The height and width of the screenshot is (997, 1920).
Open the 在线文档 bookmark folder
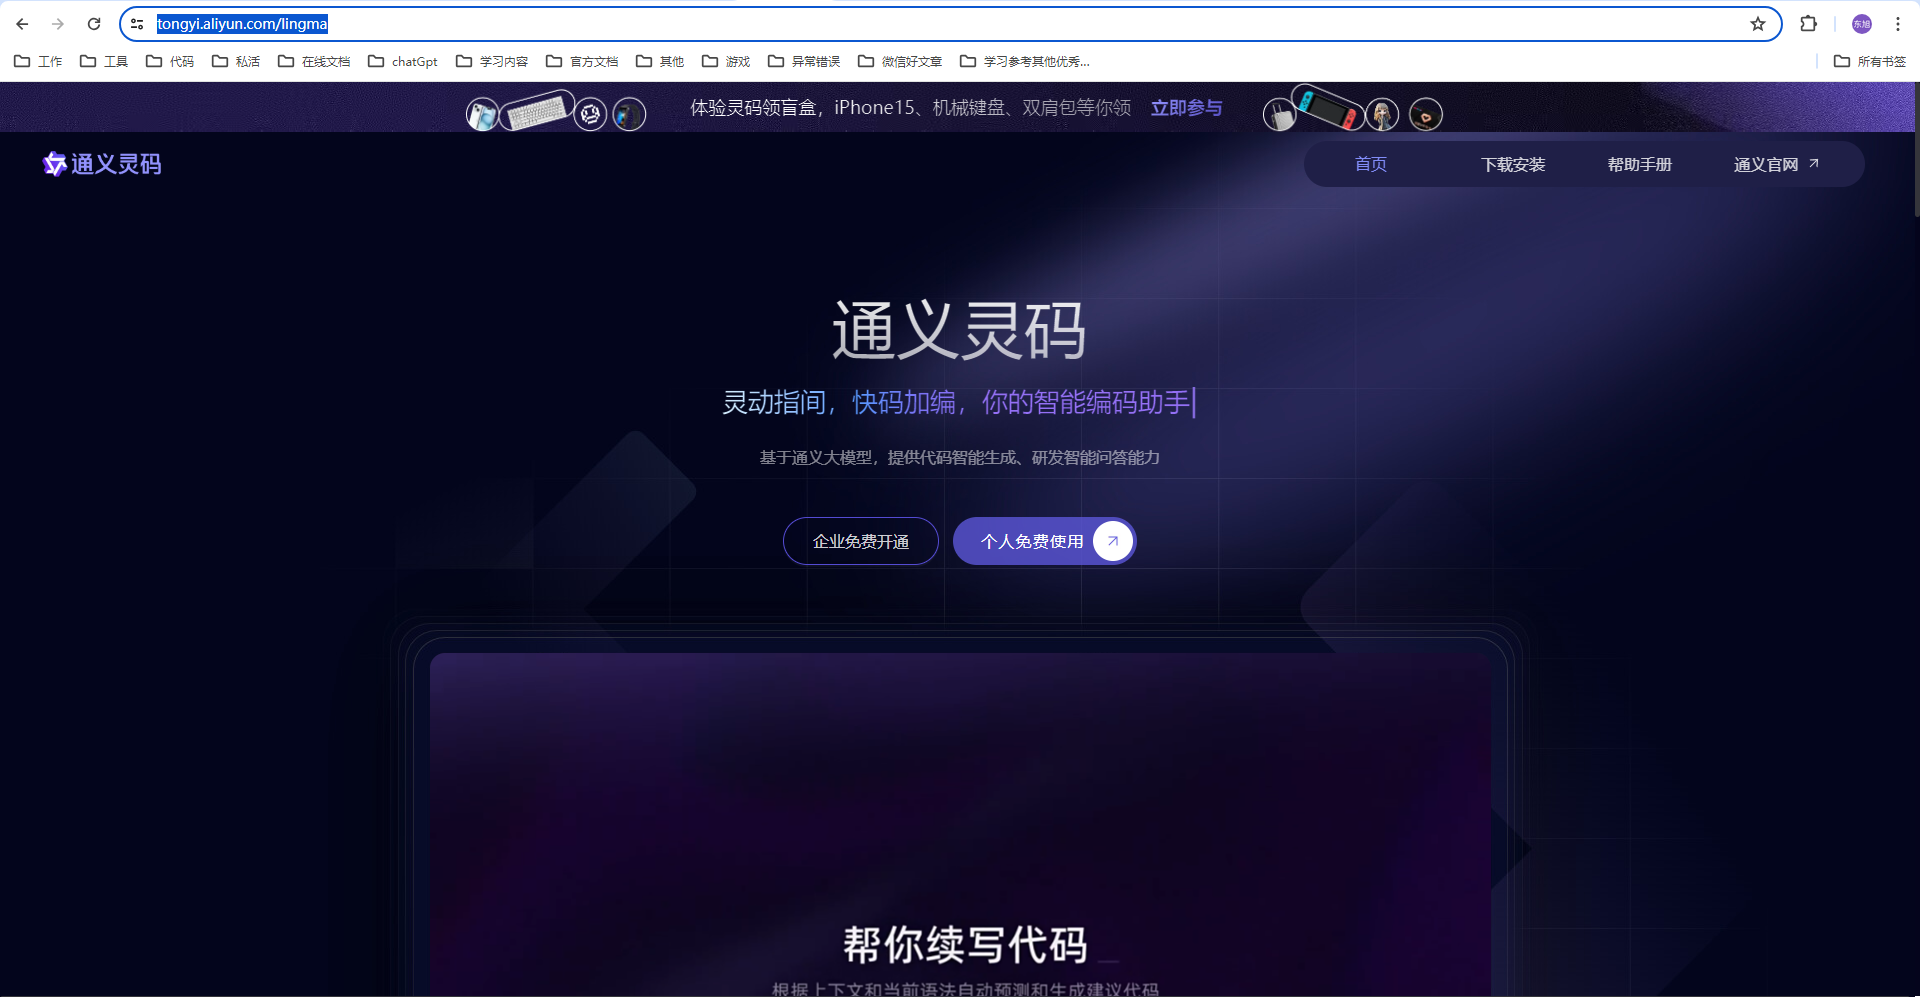(x=314, y=61)
